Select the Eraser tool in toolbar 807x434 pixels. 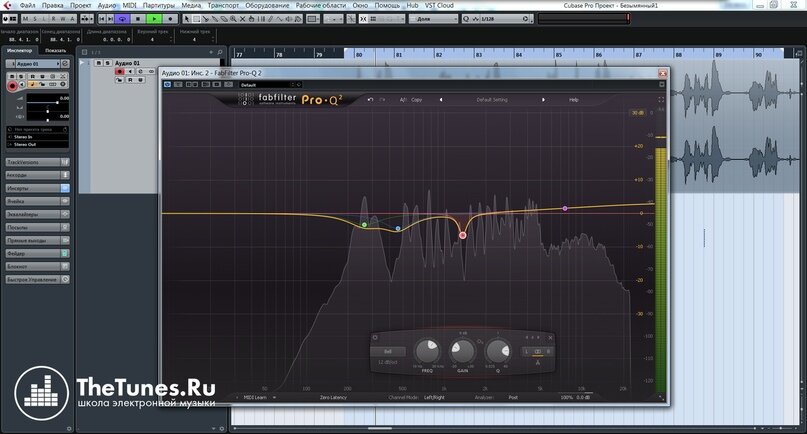tap(224, 19)
